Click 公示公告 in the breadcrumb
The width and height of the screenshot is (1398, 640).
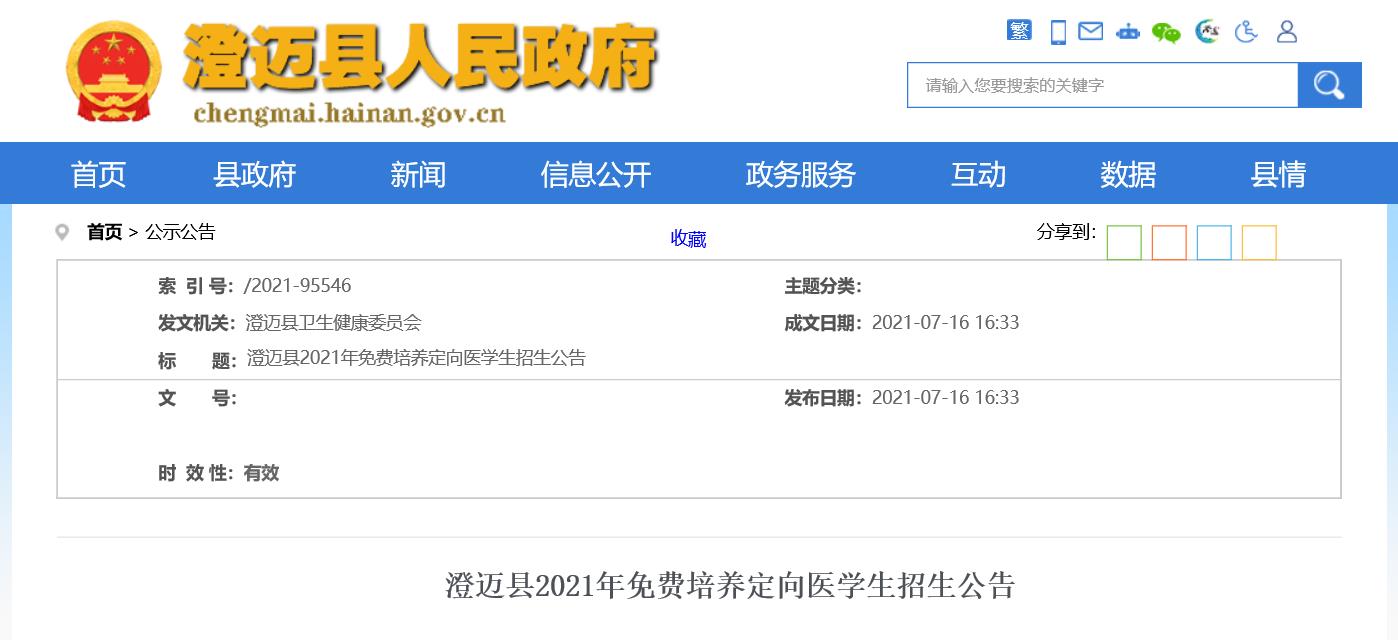180,232
